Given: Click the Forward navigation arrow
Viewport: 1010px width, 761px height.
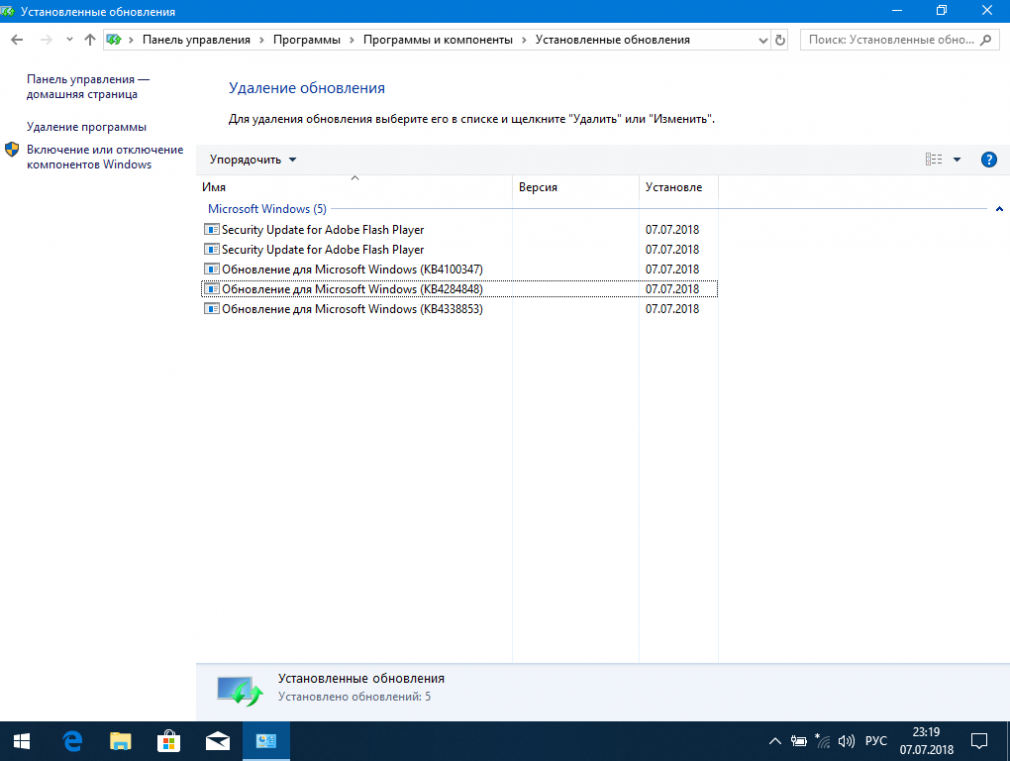Looking at the screenshot, I should tap(46, 40).
